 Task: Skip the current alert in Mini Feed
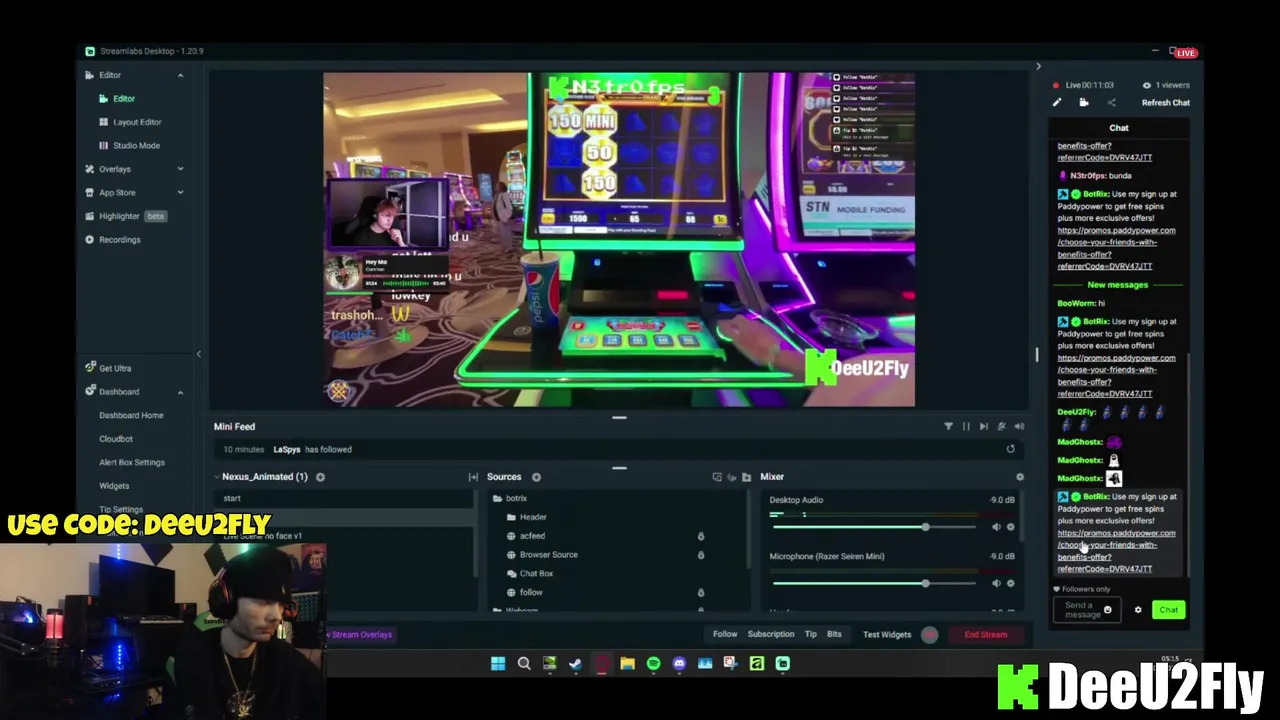[x=983, y=427]
